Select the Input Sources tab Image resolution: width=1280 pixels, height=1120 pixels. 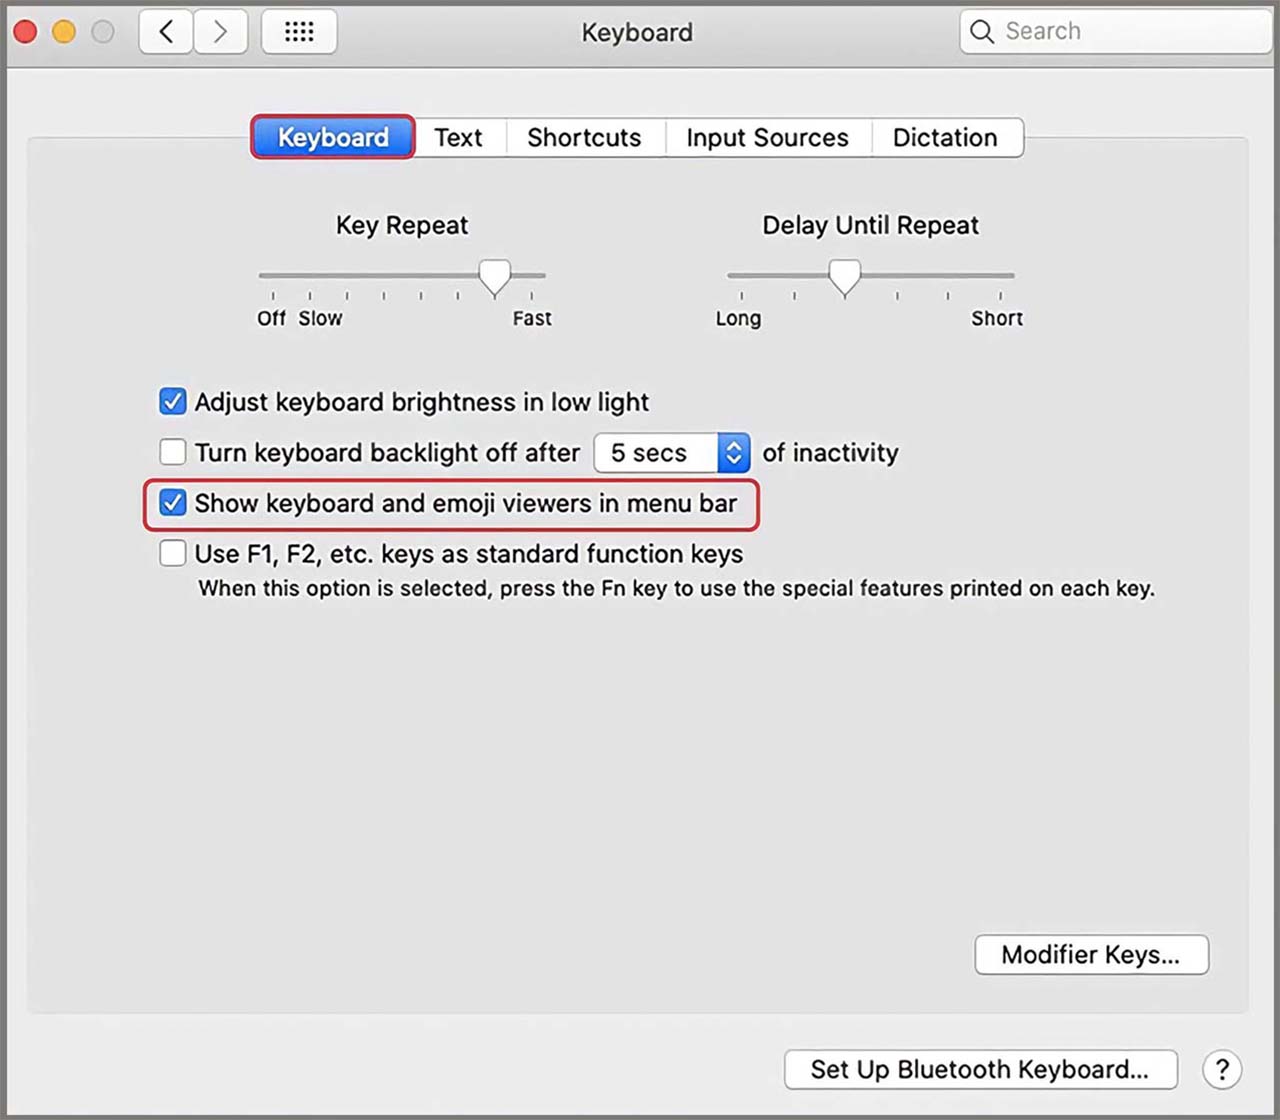[767, 137]
